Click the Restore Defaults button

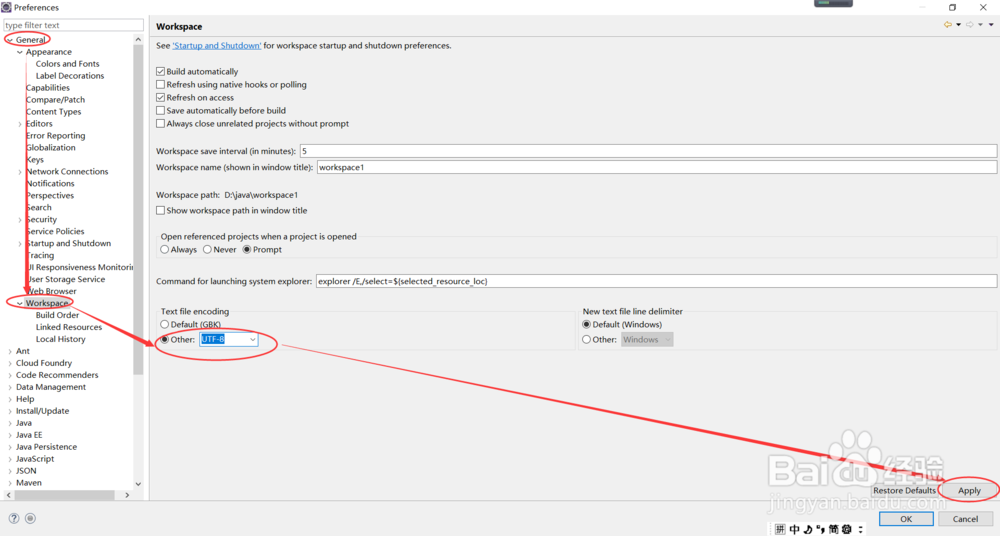pos(904,491)
